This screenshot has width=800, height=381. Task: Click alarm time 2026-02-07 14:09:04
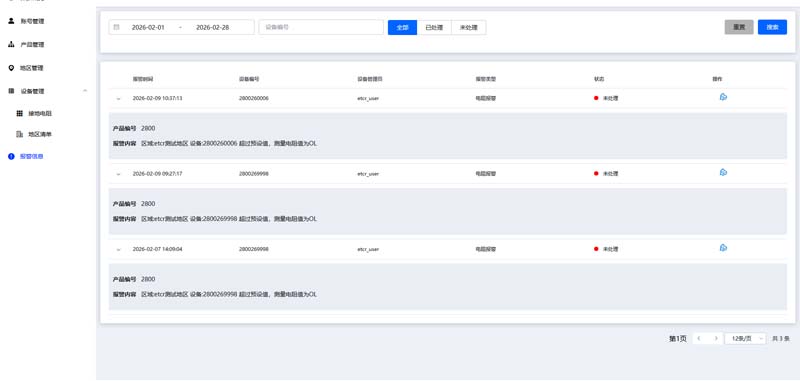tap(157, 249)
